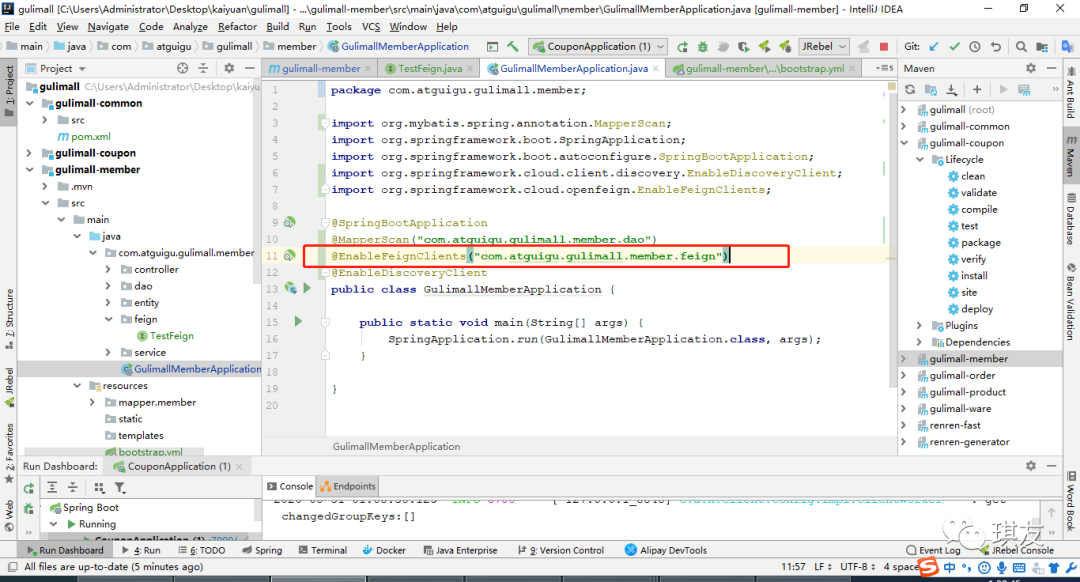Open the Docker tool window
The image size is (1080, 582).
[x=384, y=550]
